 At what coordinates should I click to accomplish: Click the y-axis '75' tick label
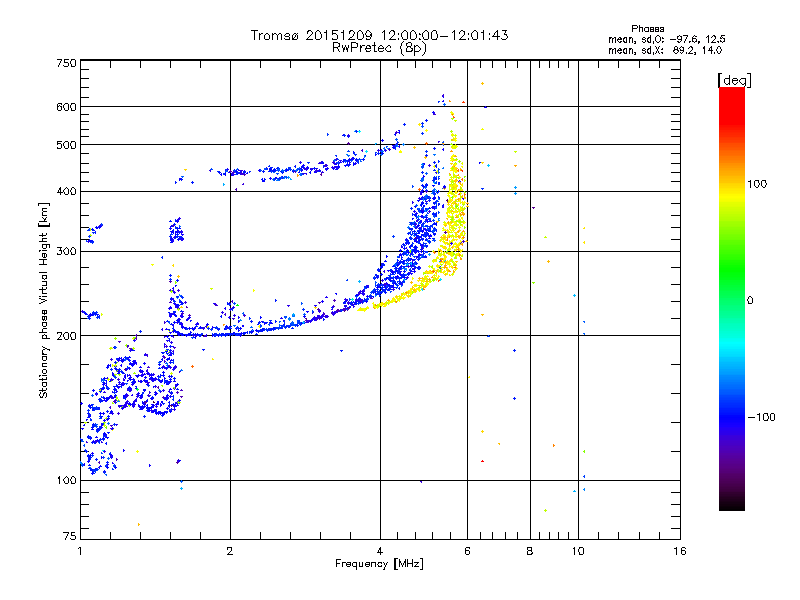coord(70,536)
